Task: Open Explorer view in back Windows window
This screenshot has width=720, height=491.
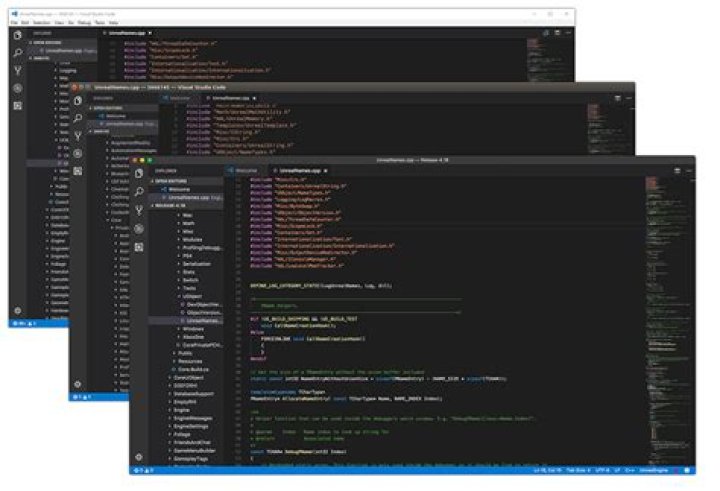Action: tap(17, 35)
